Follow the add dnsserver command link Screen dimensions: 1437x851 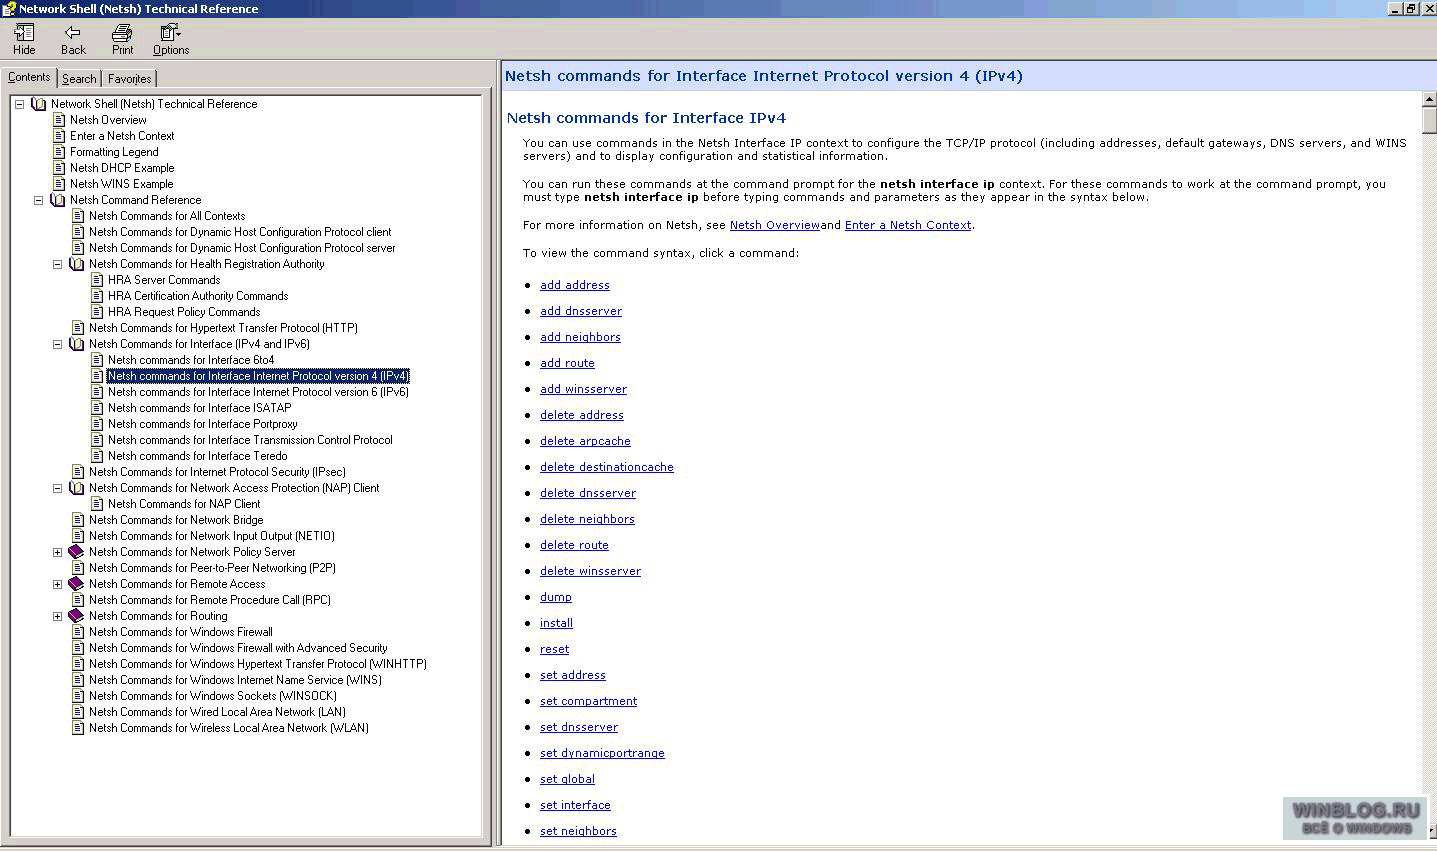pos(581,311)
